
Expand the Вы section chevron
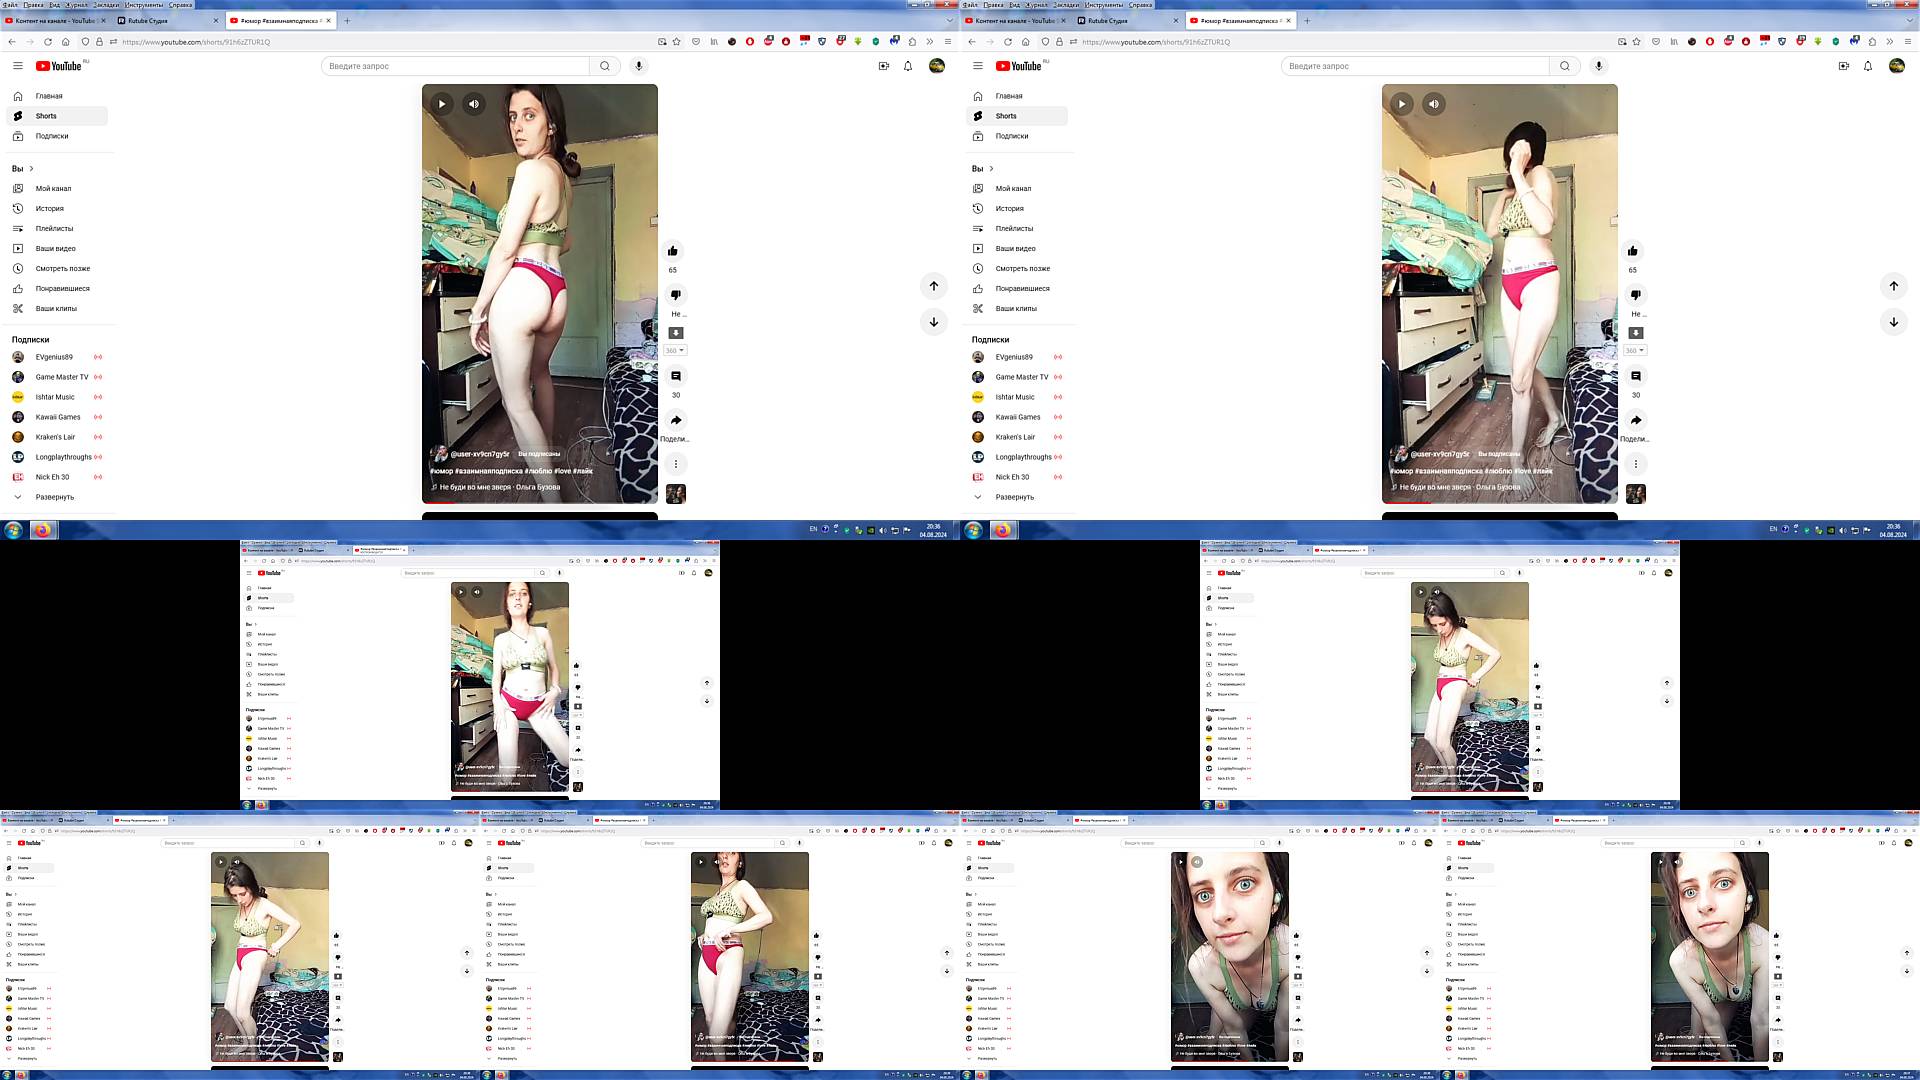[31, 169]
